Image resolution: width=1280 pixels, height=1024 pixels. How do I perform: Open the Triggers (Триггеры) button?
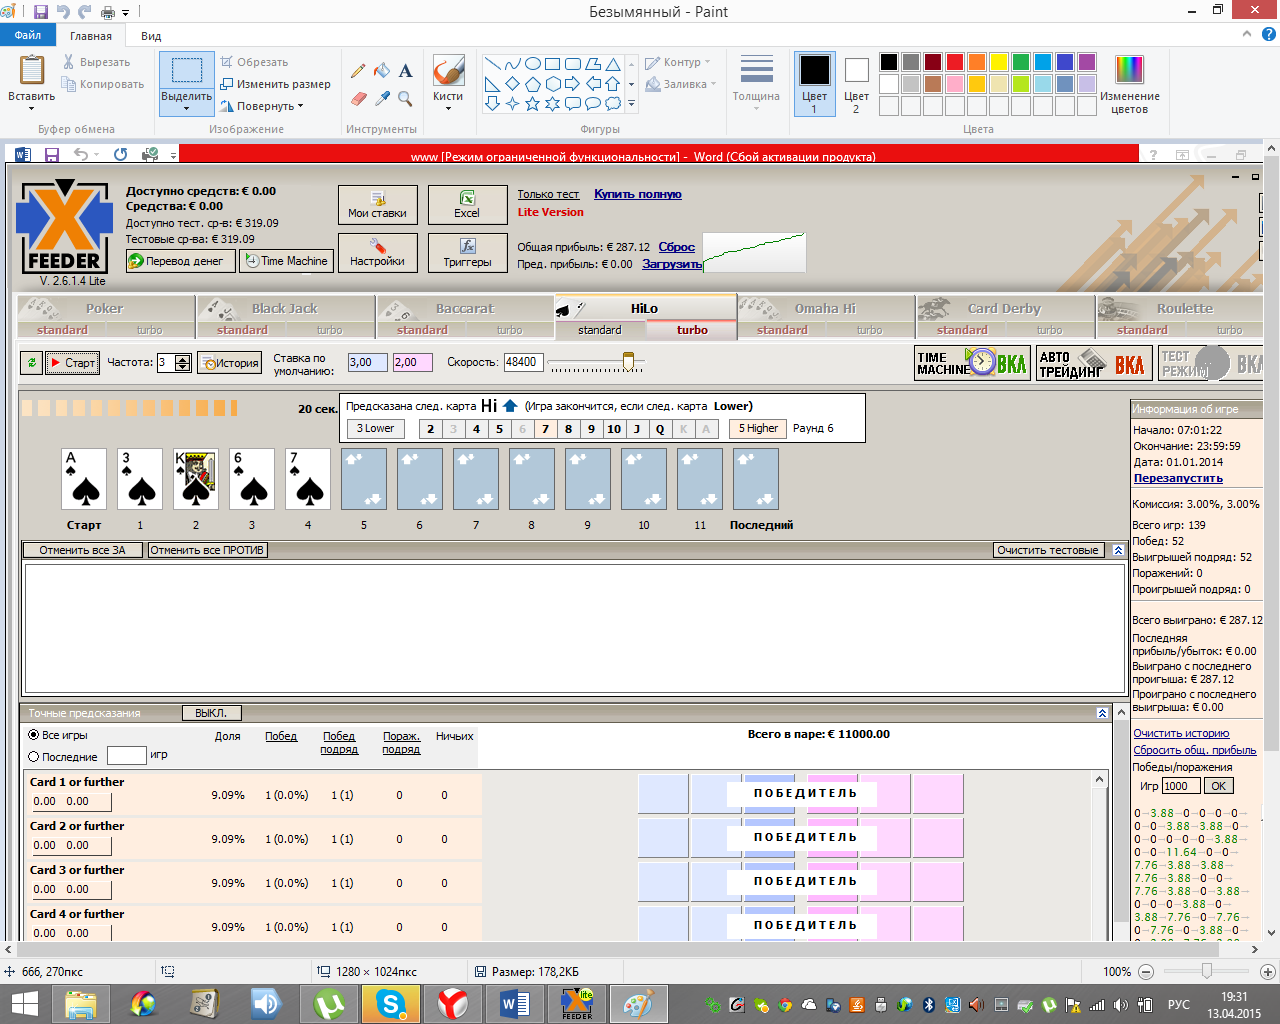(467, 253)
